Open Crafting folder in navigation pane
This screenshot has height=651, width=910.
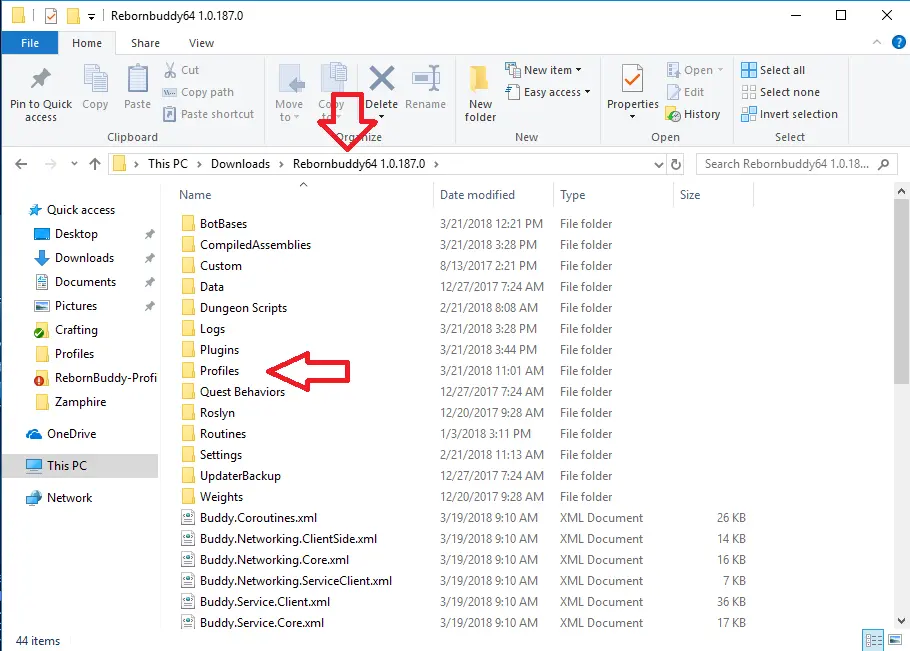[76, 330]
